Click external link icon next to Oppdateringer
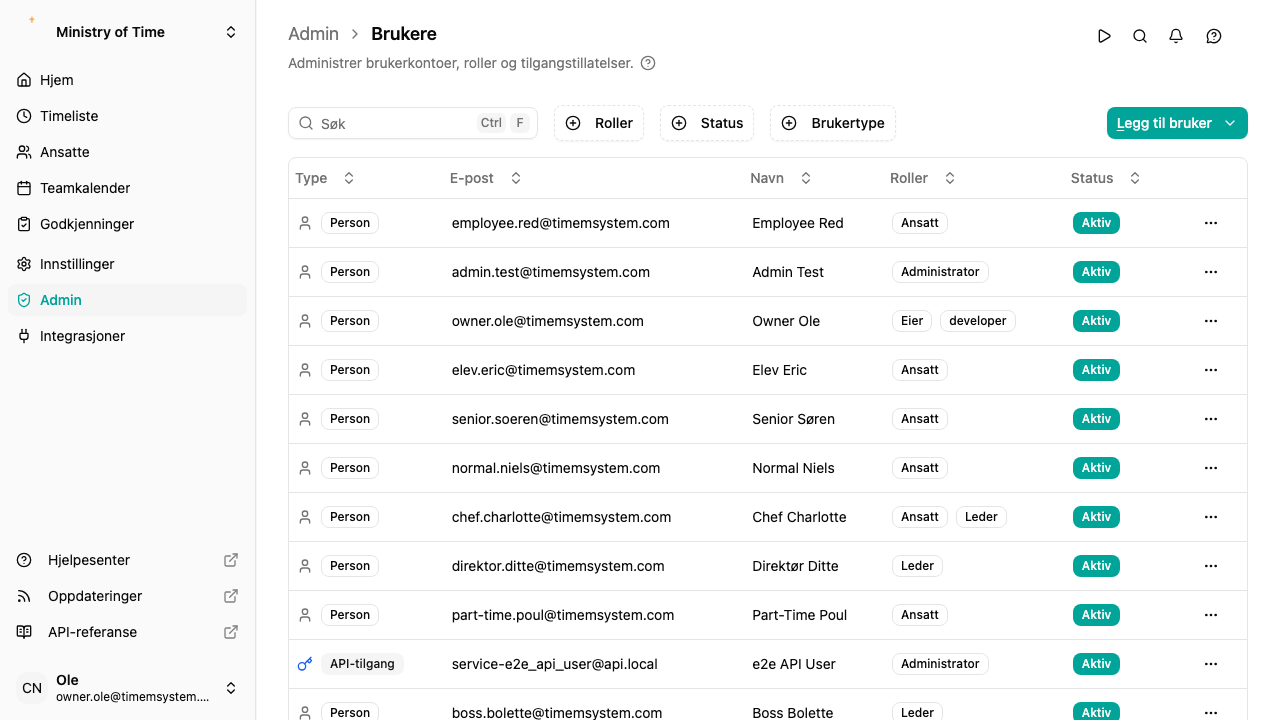Screen dimensions: 1280x720 [x=231, y=596]
